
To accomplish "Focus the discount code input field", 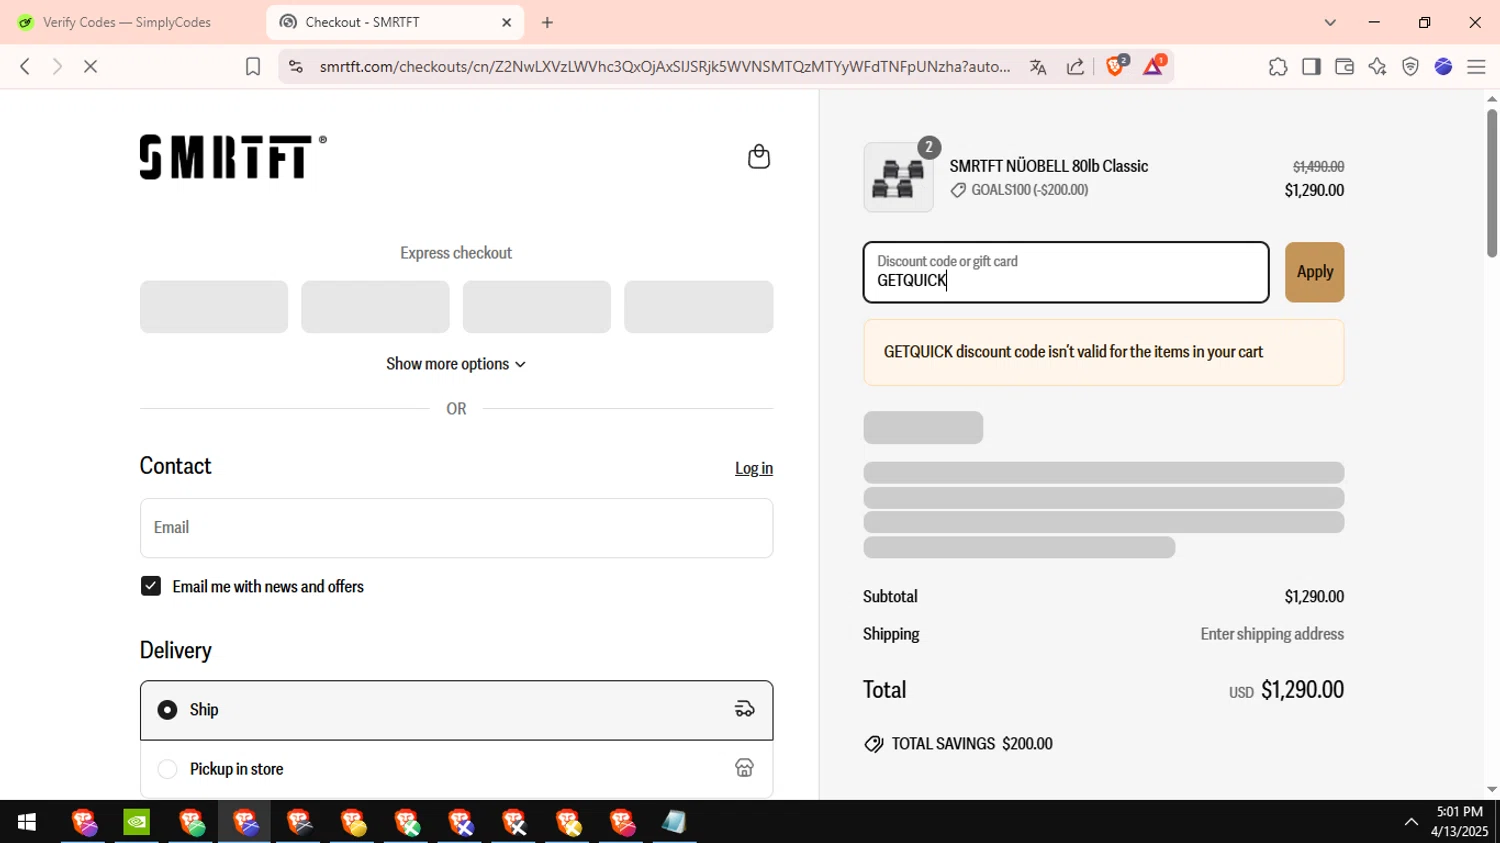I will (x=1066, y=272).
